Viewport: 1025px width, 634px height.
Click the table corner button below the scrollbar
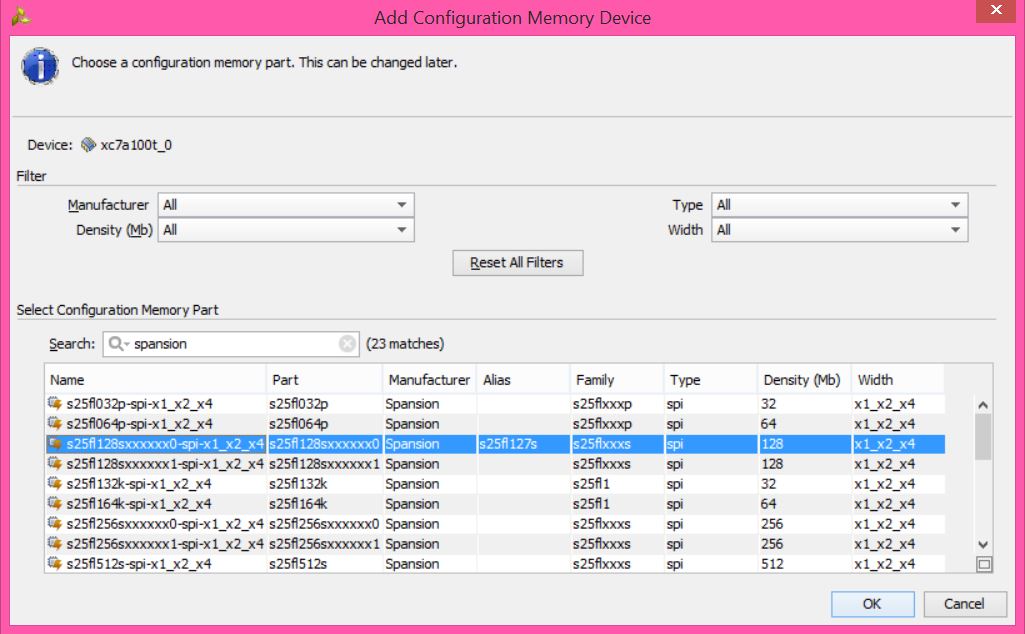pyautogui.click(x=984, y=564)
